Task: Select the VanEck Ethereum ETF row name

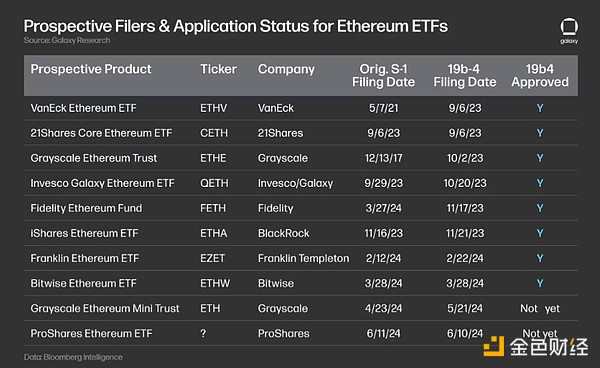Action: [x=83, y=108]
